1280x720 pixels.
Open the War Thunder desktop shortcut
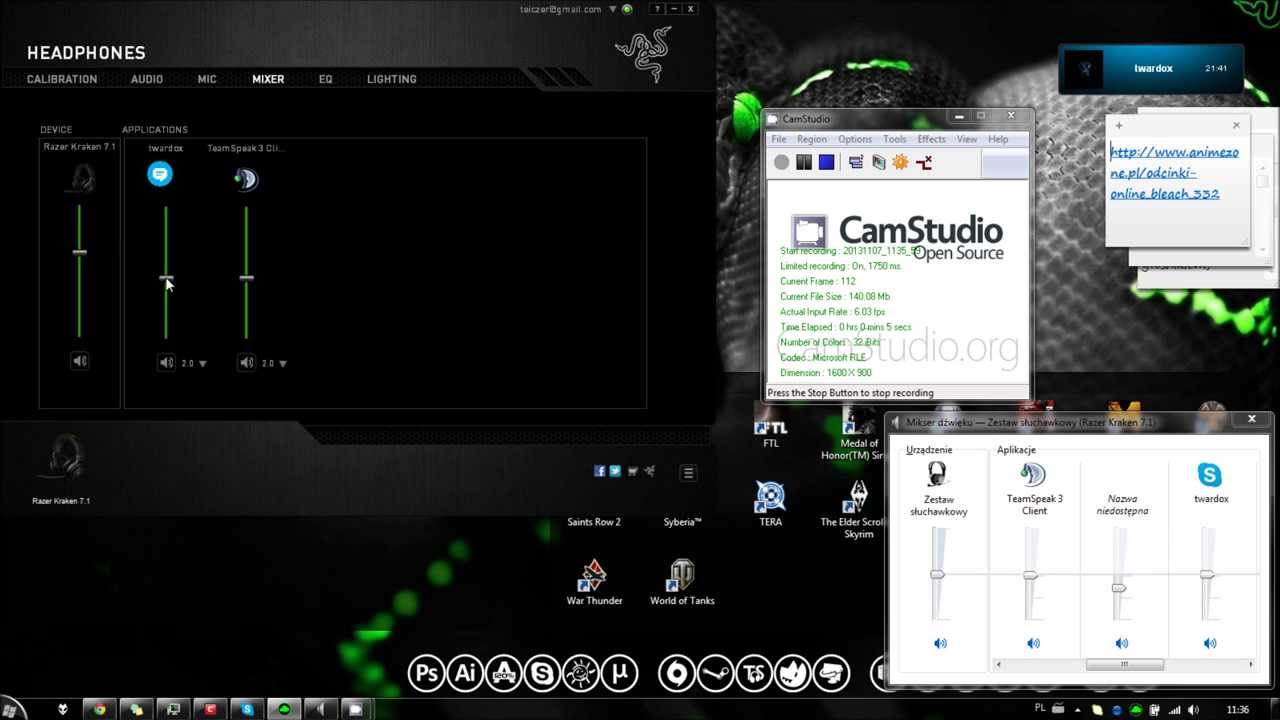pyautogui.click(x=594, y=582)
